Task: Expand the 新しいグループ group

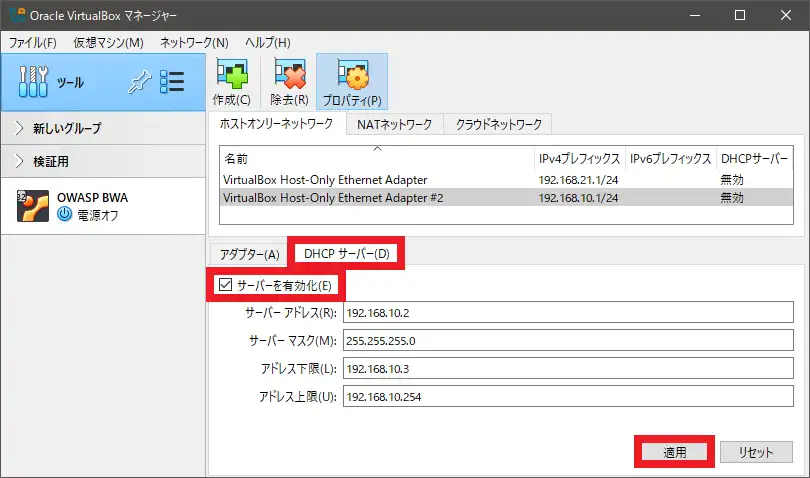Action: pyautogui.click(x=19, y=128)
